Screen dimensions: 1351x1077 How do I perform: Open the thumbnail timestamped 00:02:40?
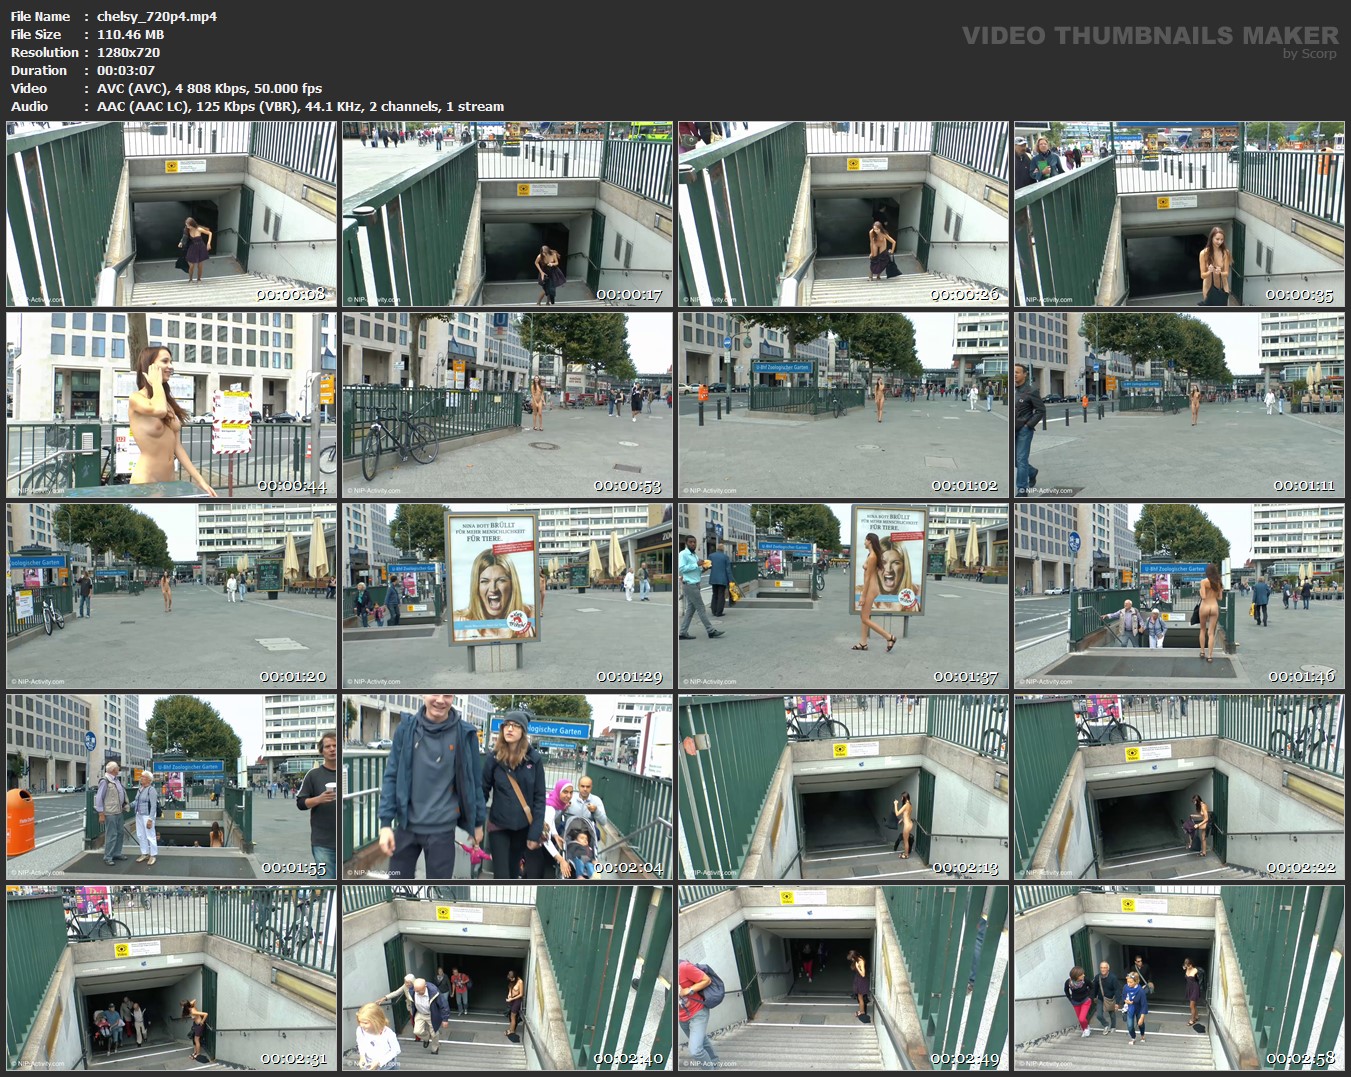pyautogui.click(x=508, y=978)
